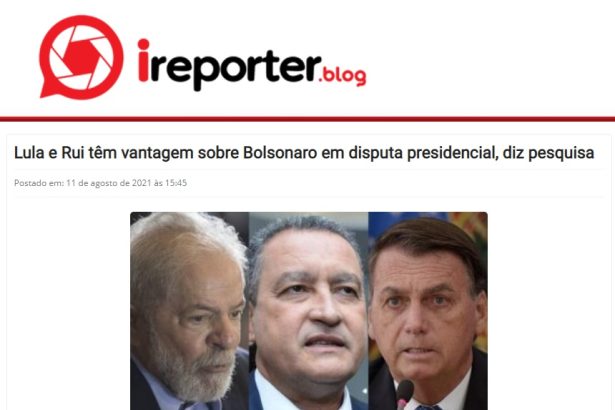Click the white-bearded man photo panel

click(190, 311)
